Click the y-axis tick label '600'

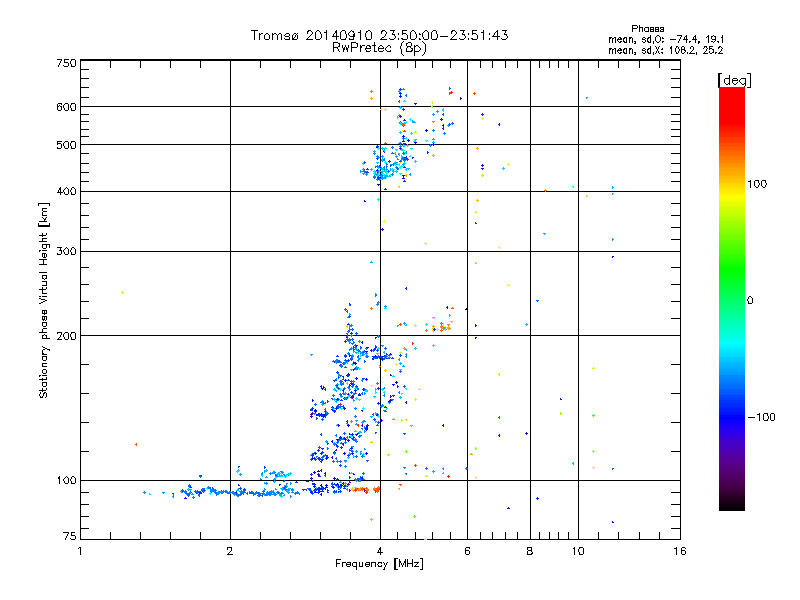66,107
